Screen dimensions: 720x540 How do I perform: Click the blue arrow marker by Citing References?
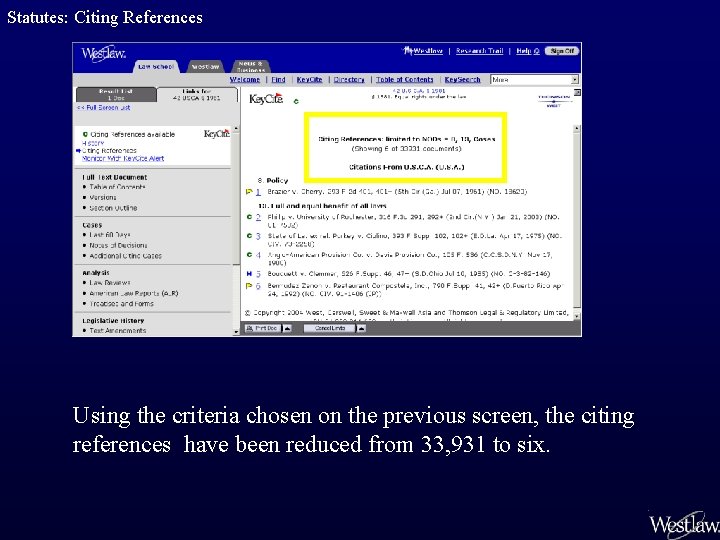point(79,151)
